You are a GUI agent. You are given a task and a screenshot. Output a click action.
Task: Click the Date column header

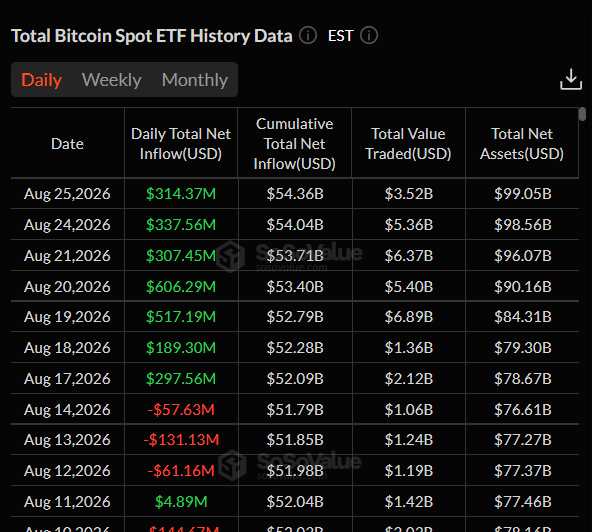(x=67, y=143)
